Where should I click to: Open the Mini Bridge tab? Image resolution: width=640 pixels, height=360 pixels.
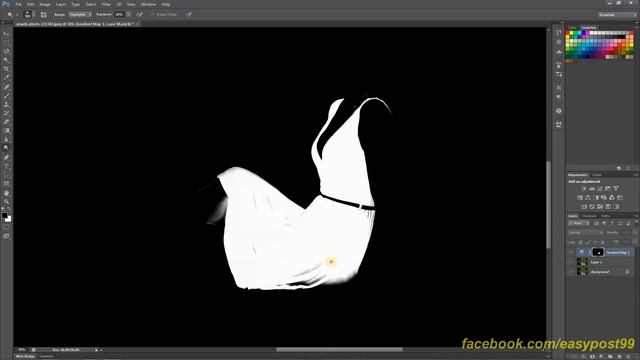[25, 356]
